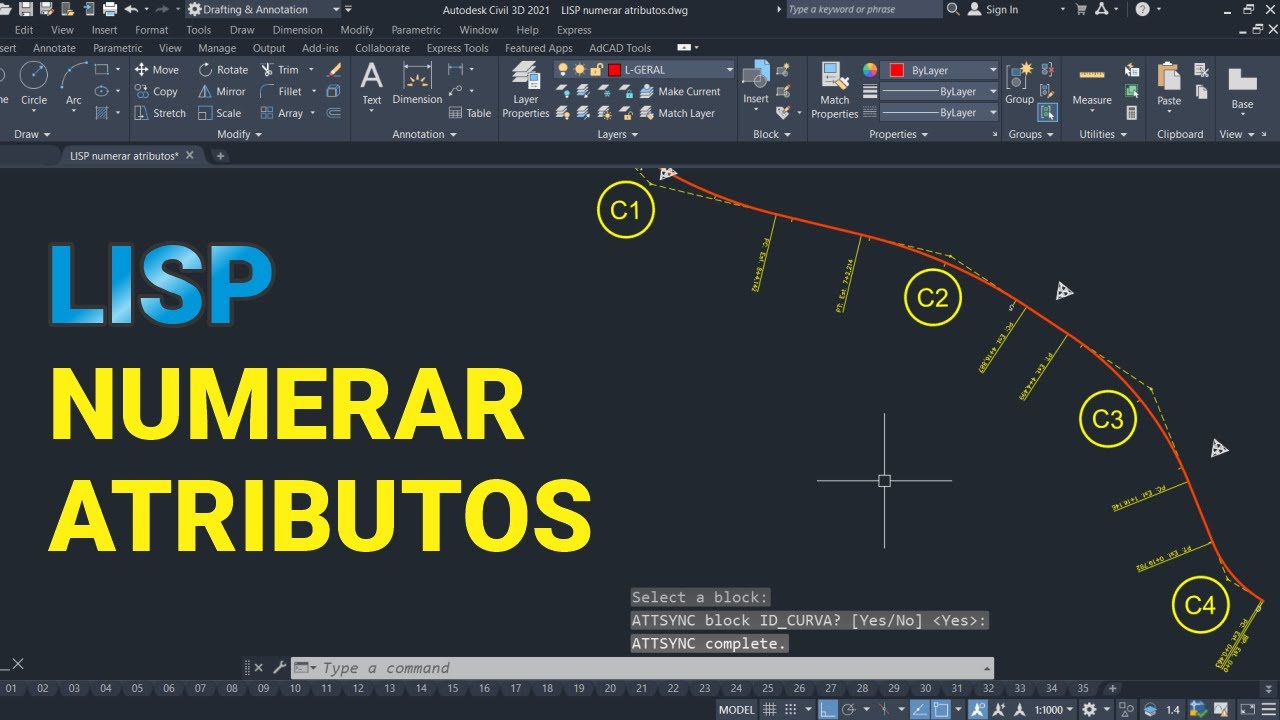Click the Match Layer button

[x=676, y=113]
